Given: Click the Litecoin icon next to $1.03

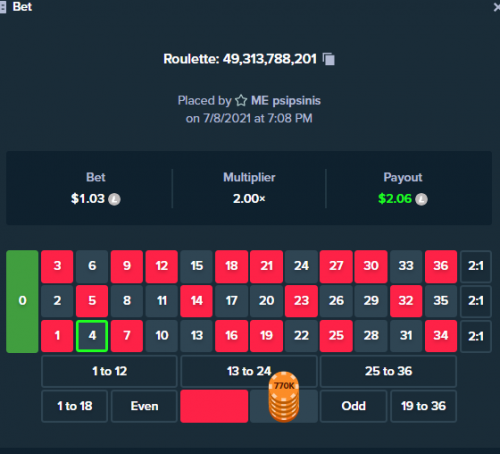Looking at the screenshot, I should (x=114, y=199).
